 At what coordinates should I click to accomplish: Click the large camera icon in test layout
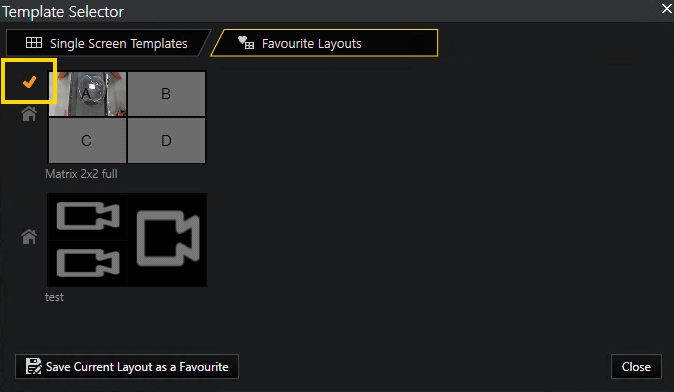point(168,239)
